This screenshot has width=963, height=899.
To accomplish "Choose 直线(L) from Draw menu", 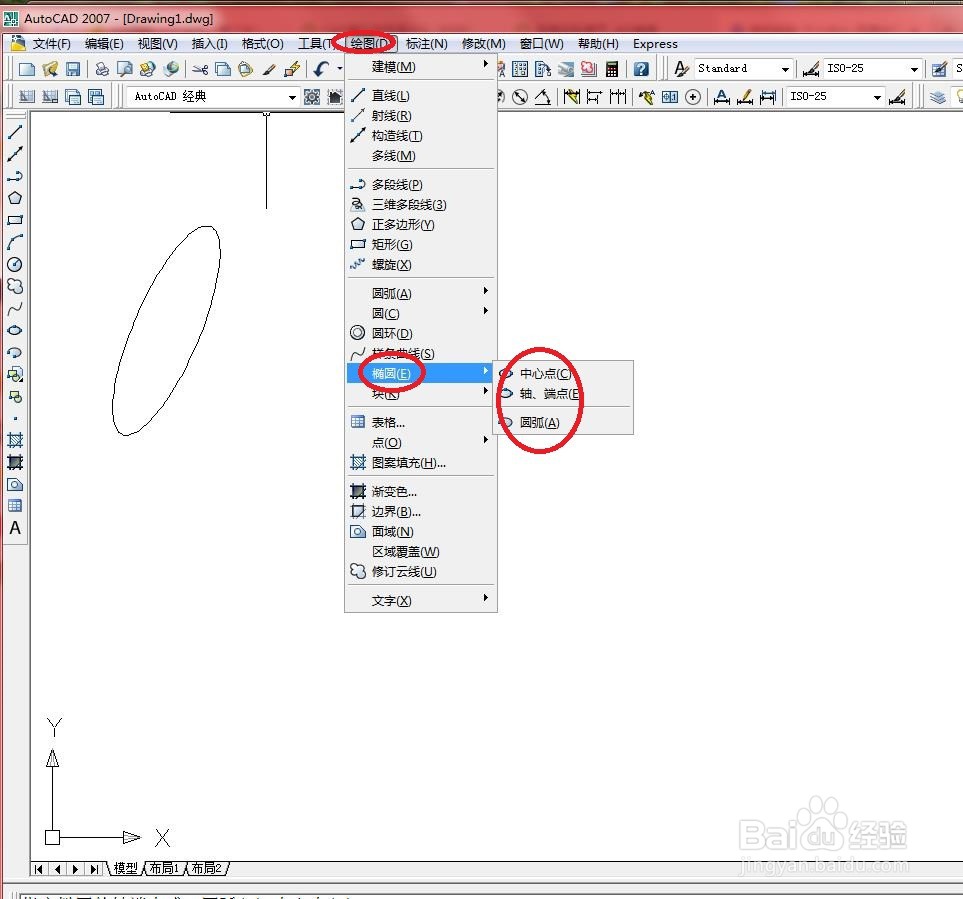I will click(x=421, y=96).
